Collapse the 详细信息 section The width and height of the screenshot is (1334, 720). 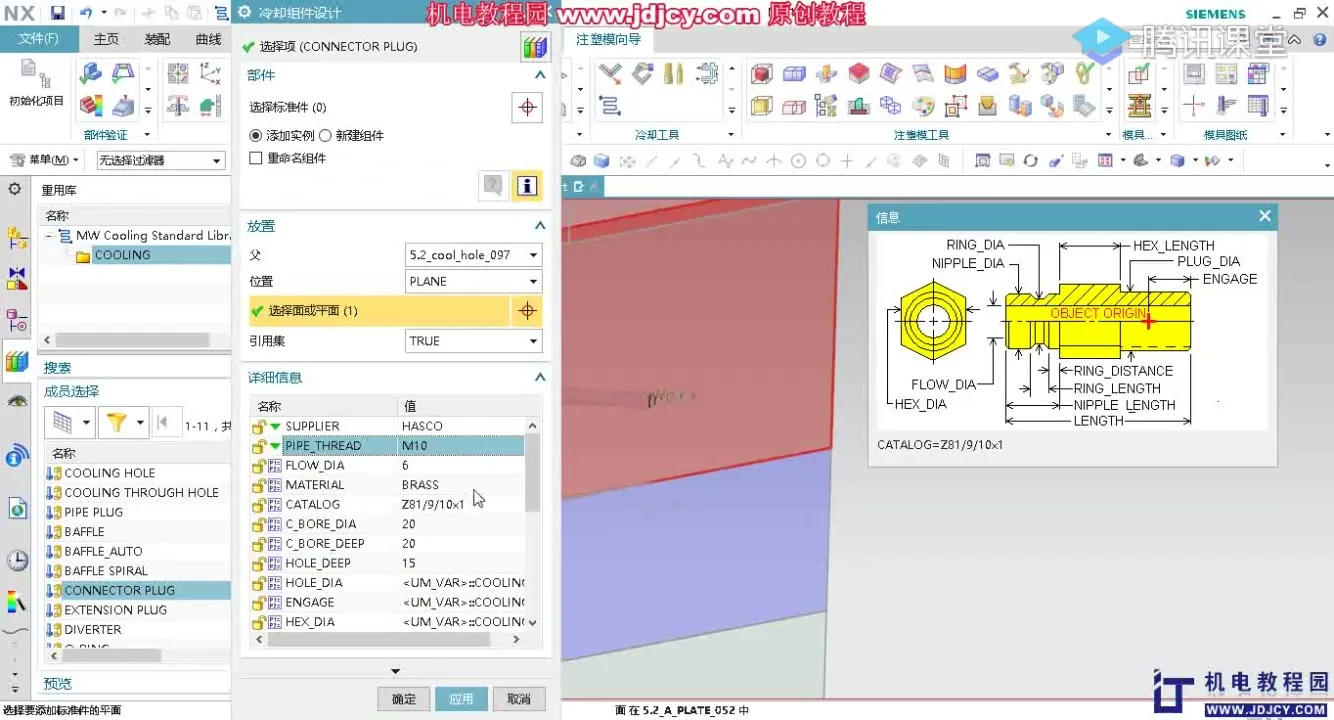click(x=539, y=377)
